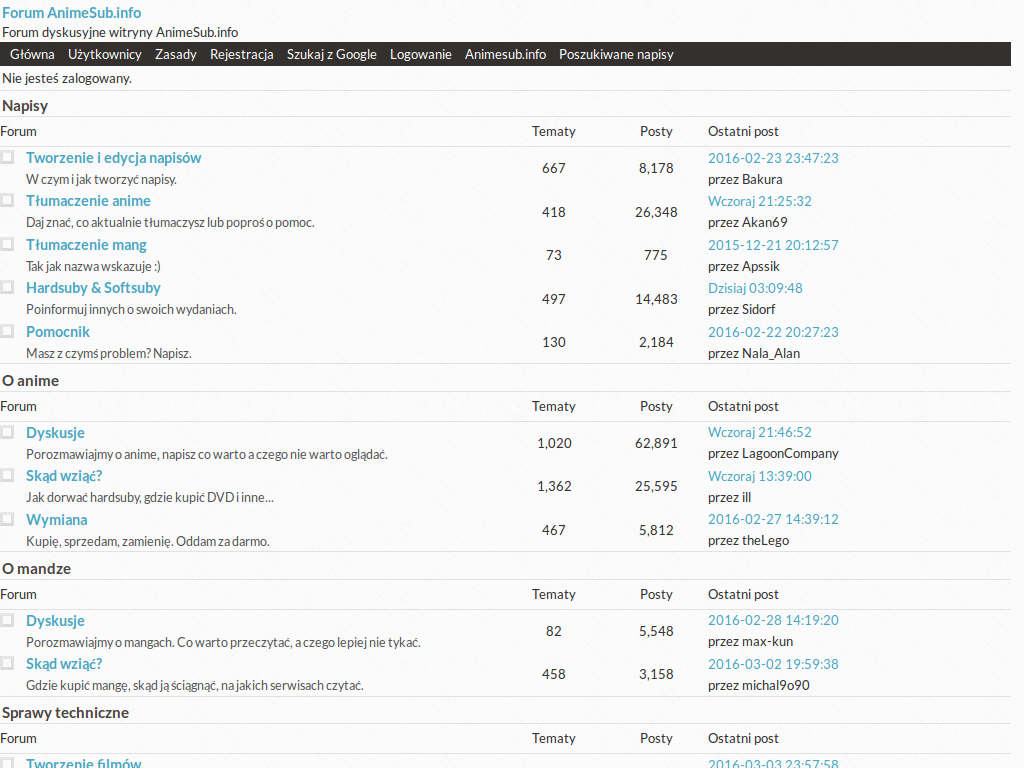This screenshot has height=768, width=1024.
Task: Click the icon beside Skąd wziąć? under O mandze
Action: (x=7, y=663)
